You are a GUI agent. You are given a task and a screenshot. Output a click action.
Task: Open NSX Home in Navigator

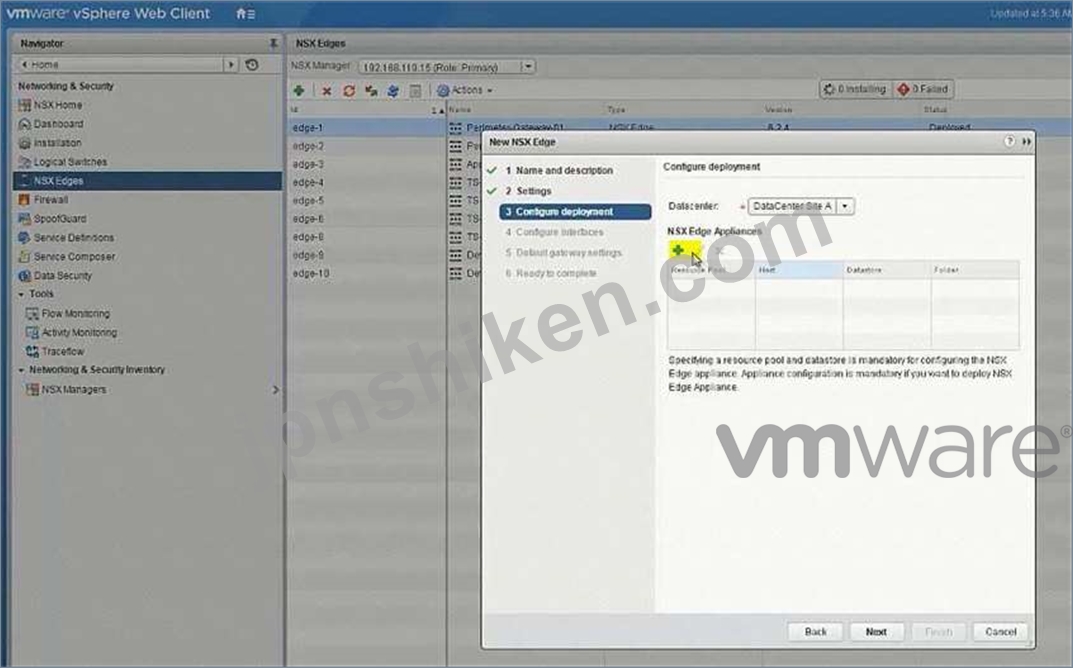coord(57,105)
